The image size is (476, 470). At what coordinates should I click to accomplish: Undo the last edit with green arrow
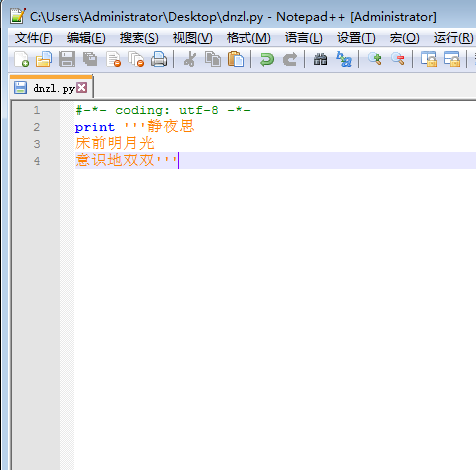267,59
